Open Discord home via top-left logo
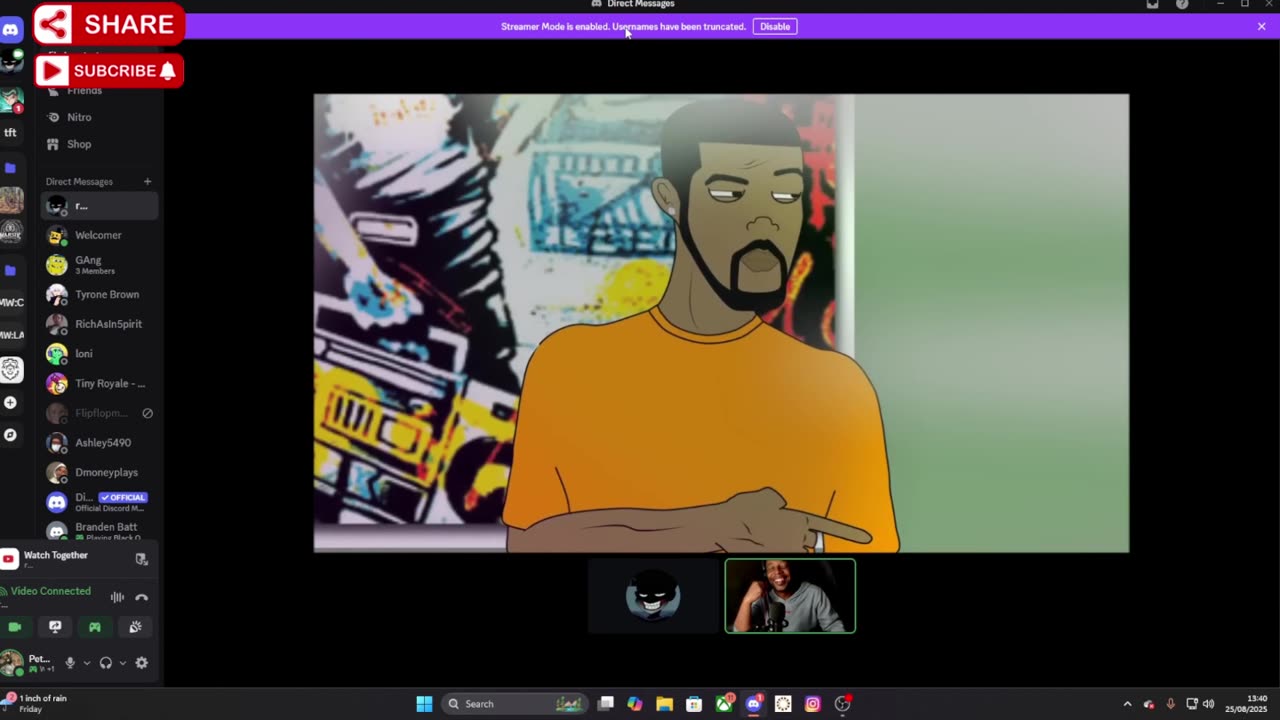1280x720 pixels. (x=10, y=30)
